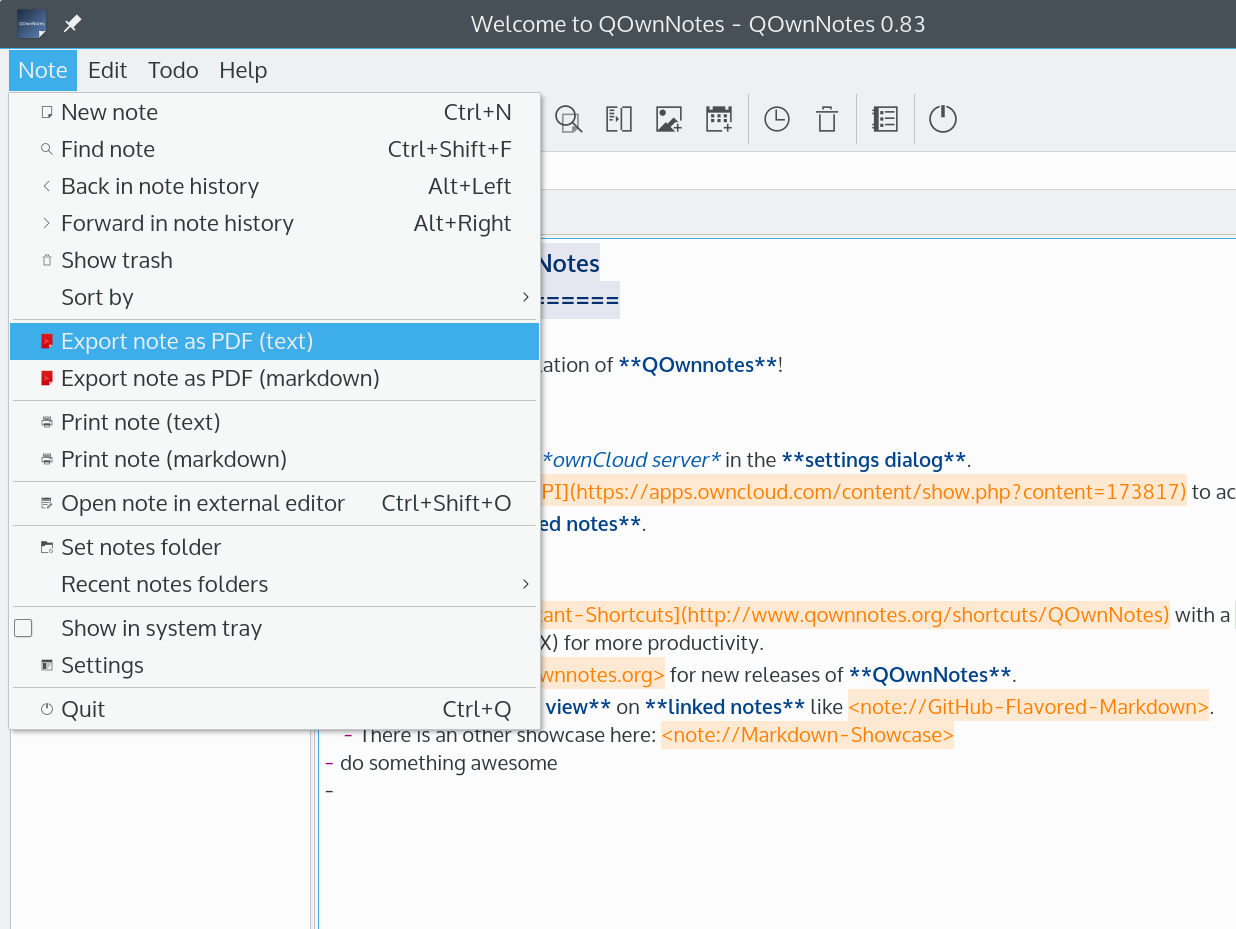This screenshot has width=1236, height=929.
Task: Toggle the markdown split view toolbar icon
Action: 619,120
